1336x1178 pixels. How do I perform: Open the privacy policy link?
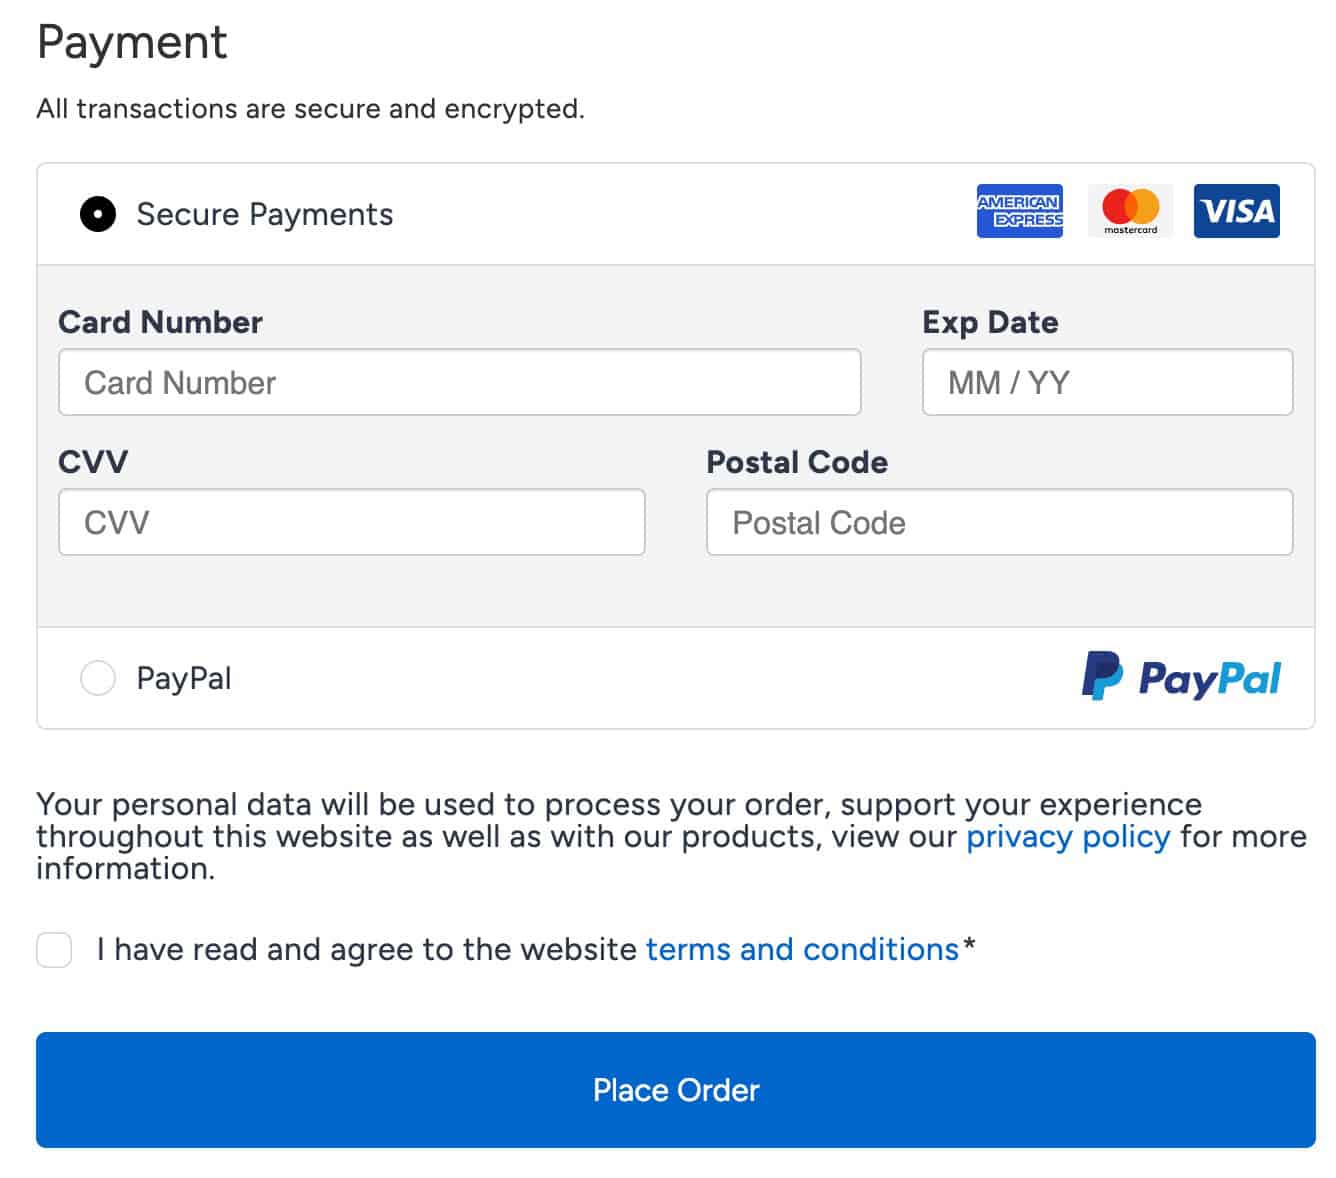point(1067,836)
